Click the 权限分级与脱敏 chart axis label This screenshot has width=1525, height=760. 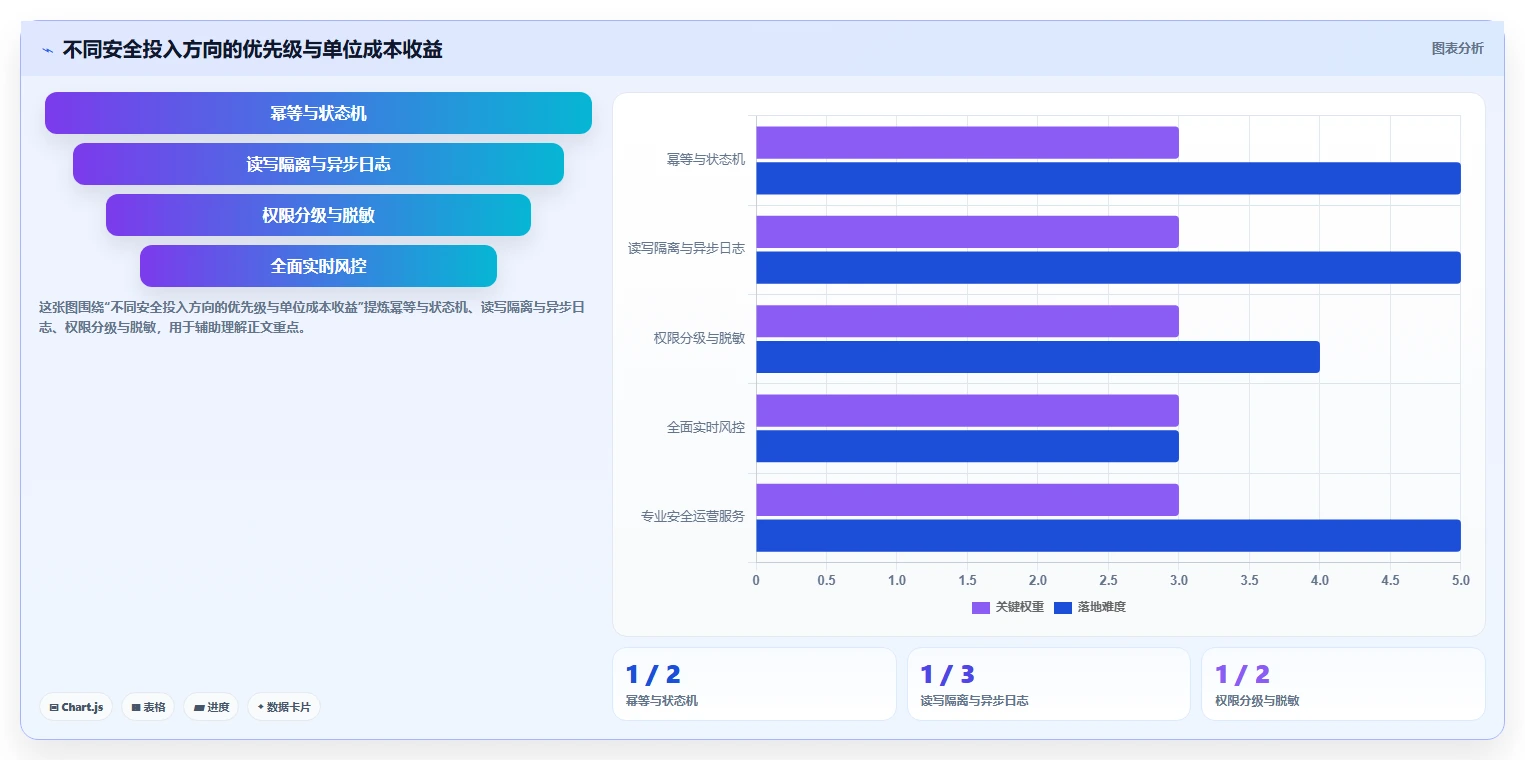tap(699, 338)
